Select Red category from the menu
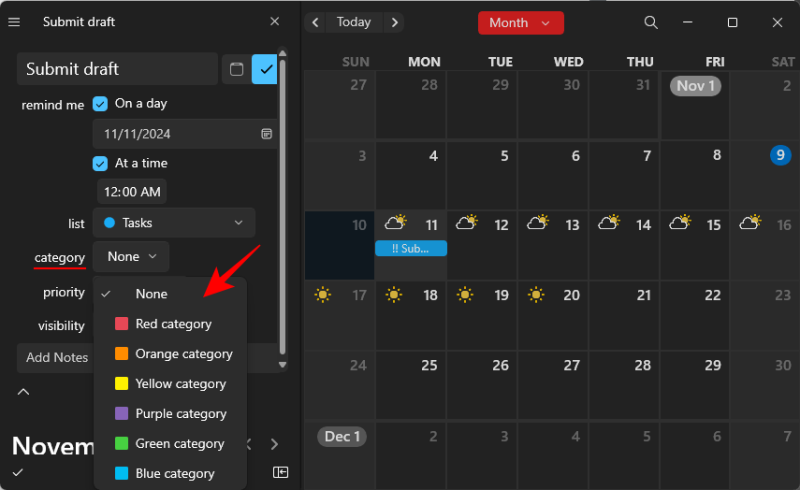800x490 pixels. coord(172,324)
